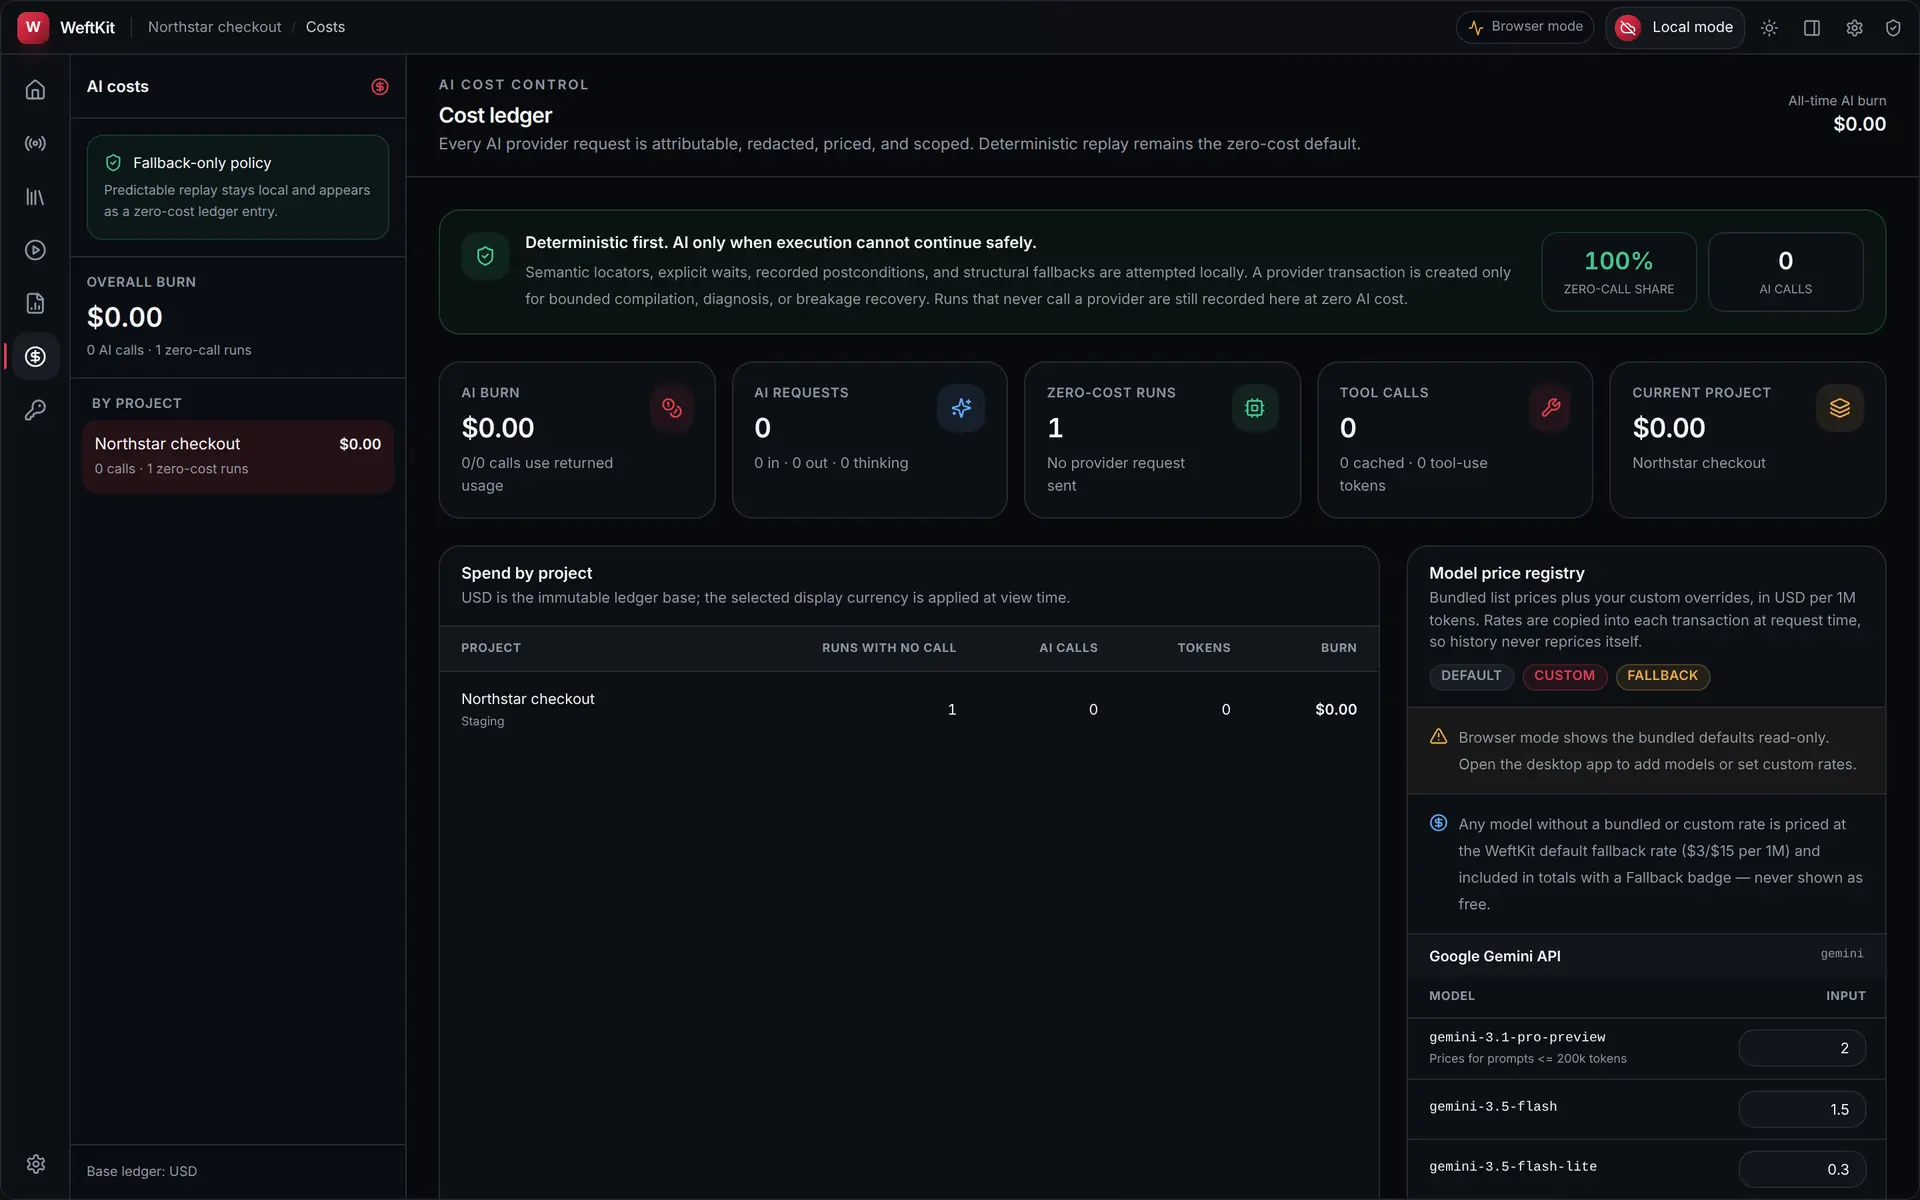
Task: Click the warning triangle in registry notice
Action: [1438, 737]
